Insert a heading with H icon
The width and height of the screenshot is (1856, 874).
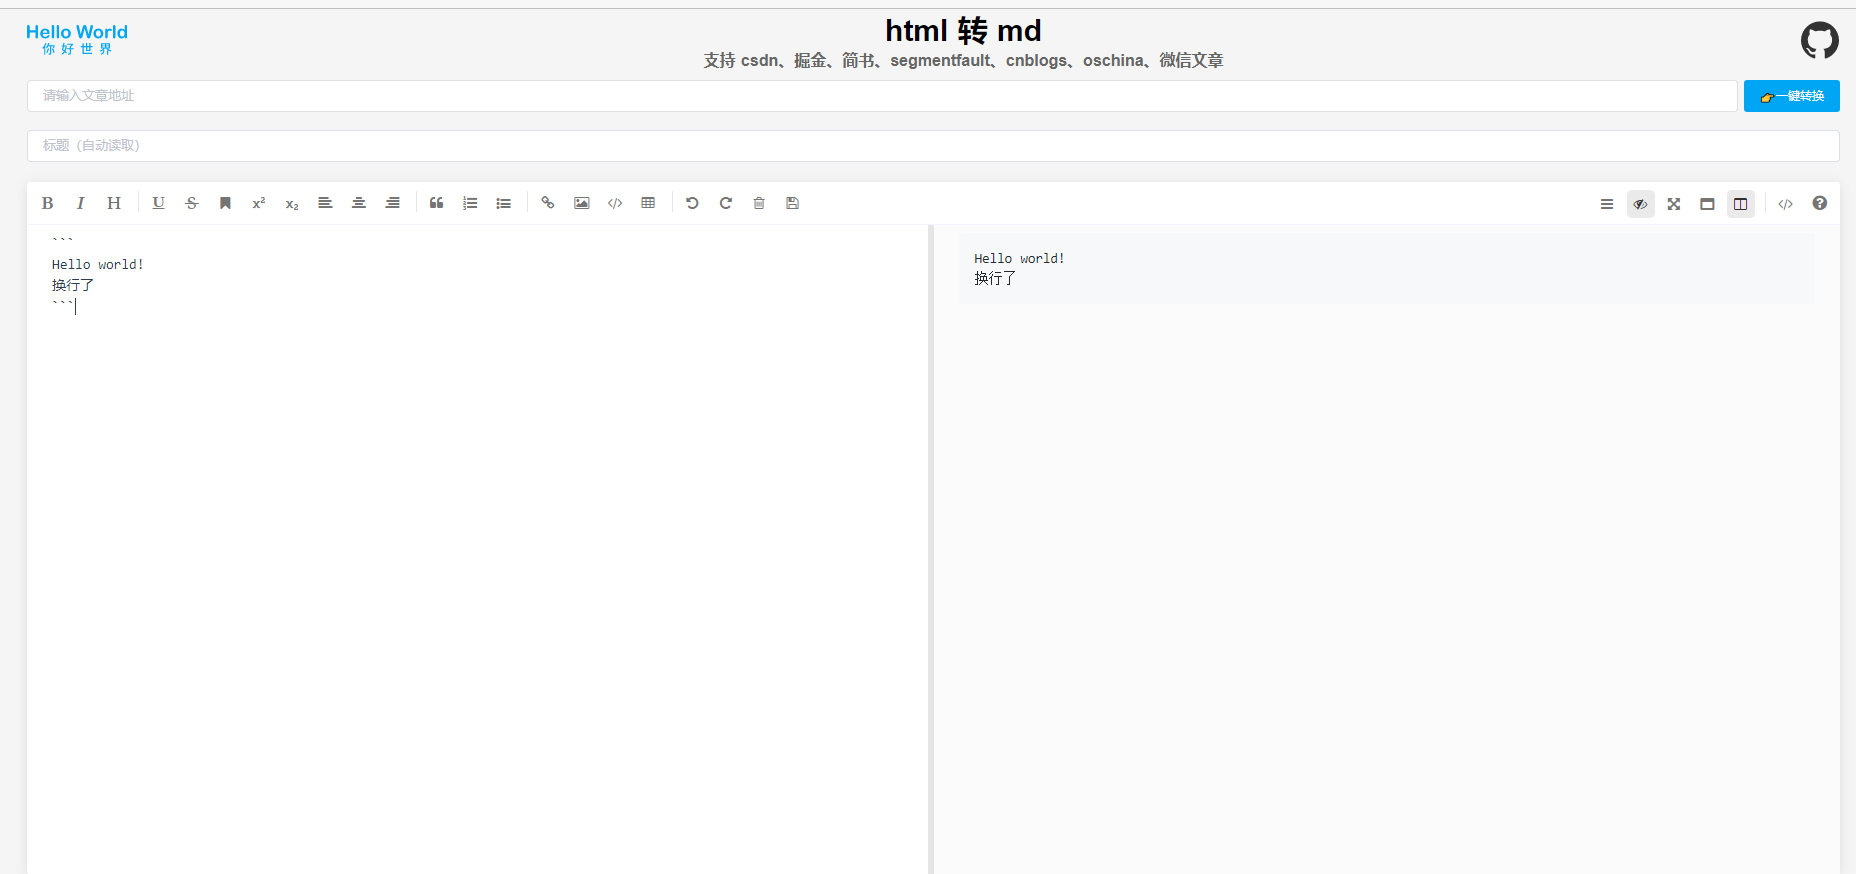pyautogui.click(x=114, y=203)
